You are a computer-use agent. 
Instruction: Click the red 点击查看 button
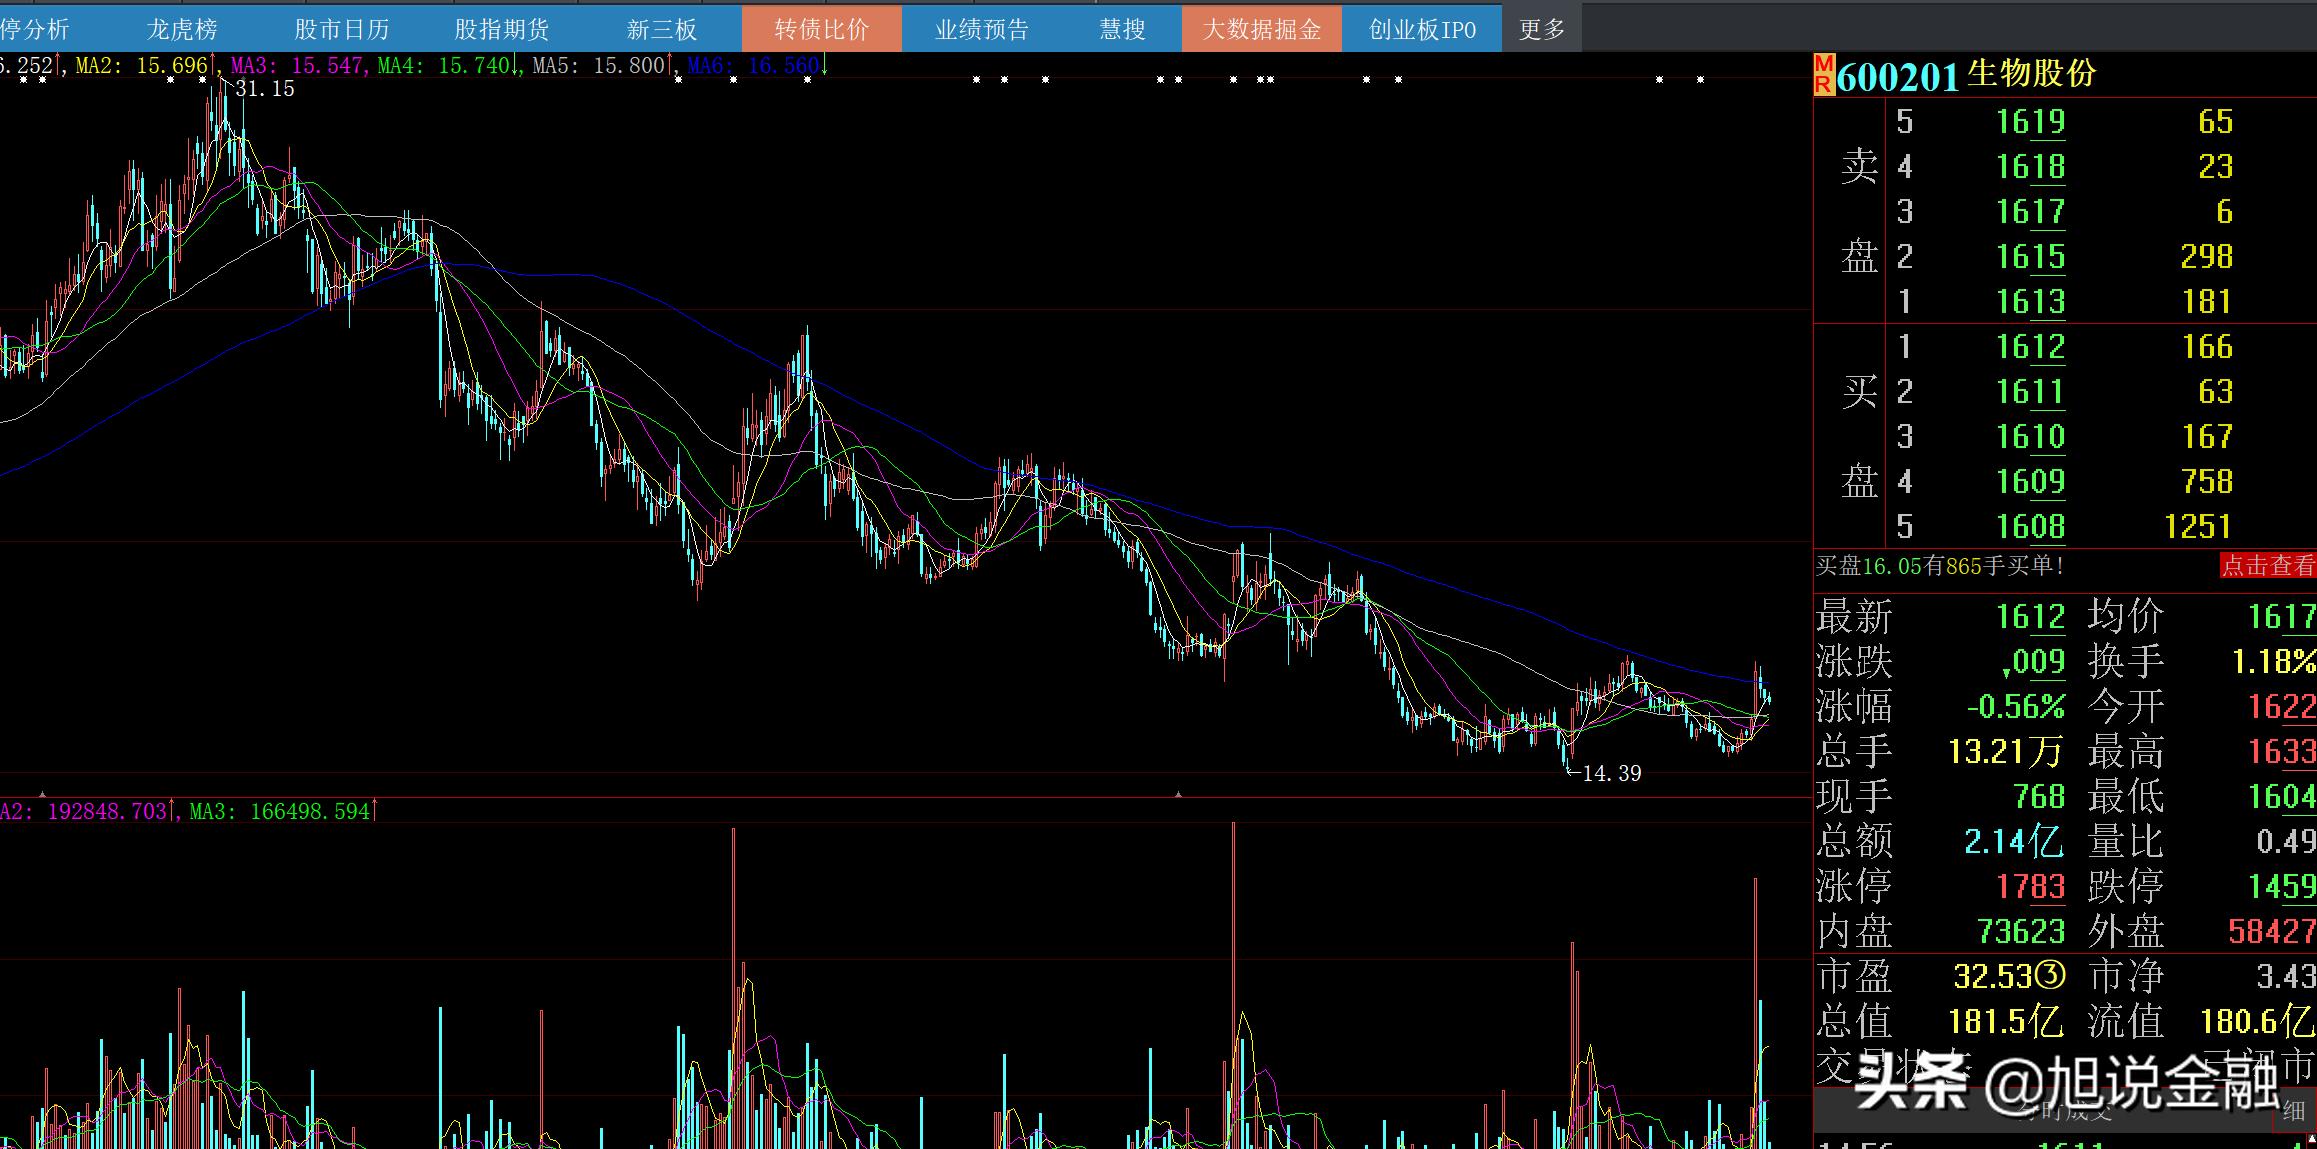pos(2267,566)
